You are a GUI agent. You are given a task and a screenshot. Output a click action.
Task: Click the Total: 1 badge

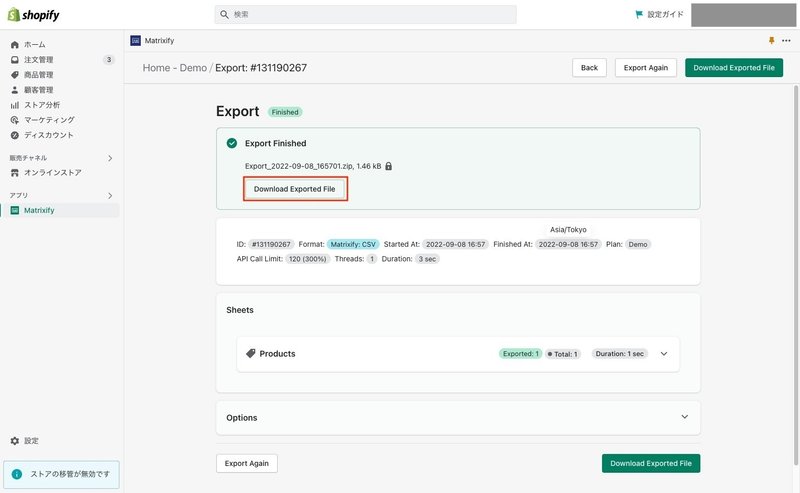(x=563, y=354)
